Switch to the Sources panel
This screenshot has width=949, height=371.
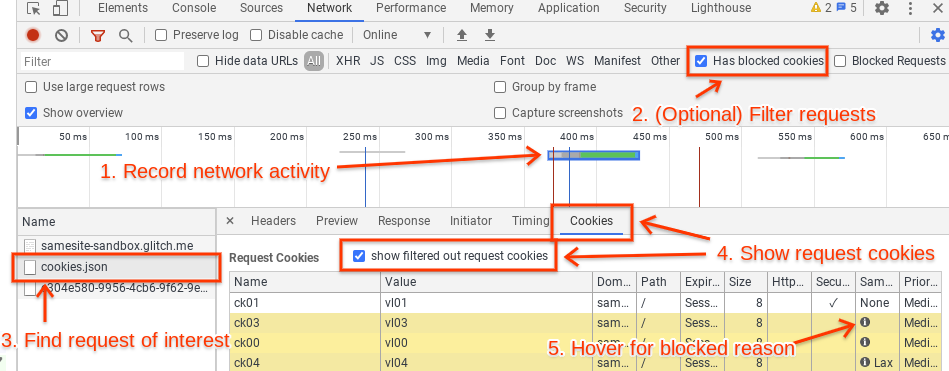click(x=261, y=8)
